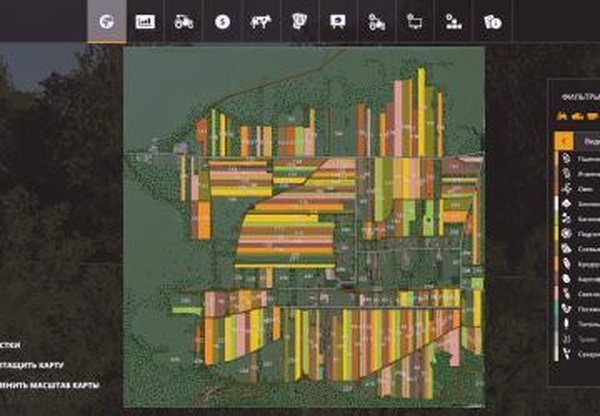Click the orange left-arrow filter selector
Image resolution: width=600 pixels, height=416 pixels.
pyautogui.click(x=564, y=141)
